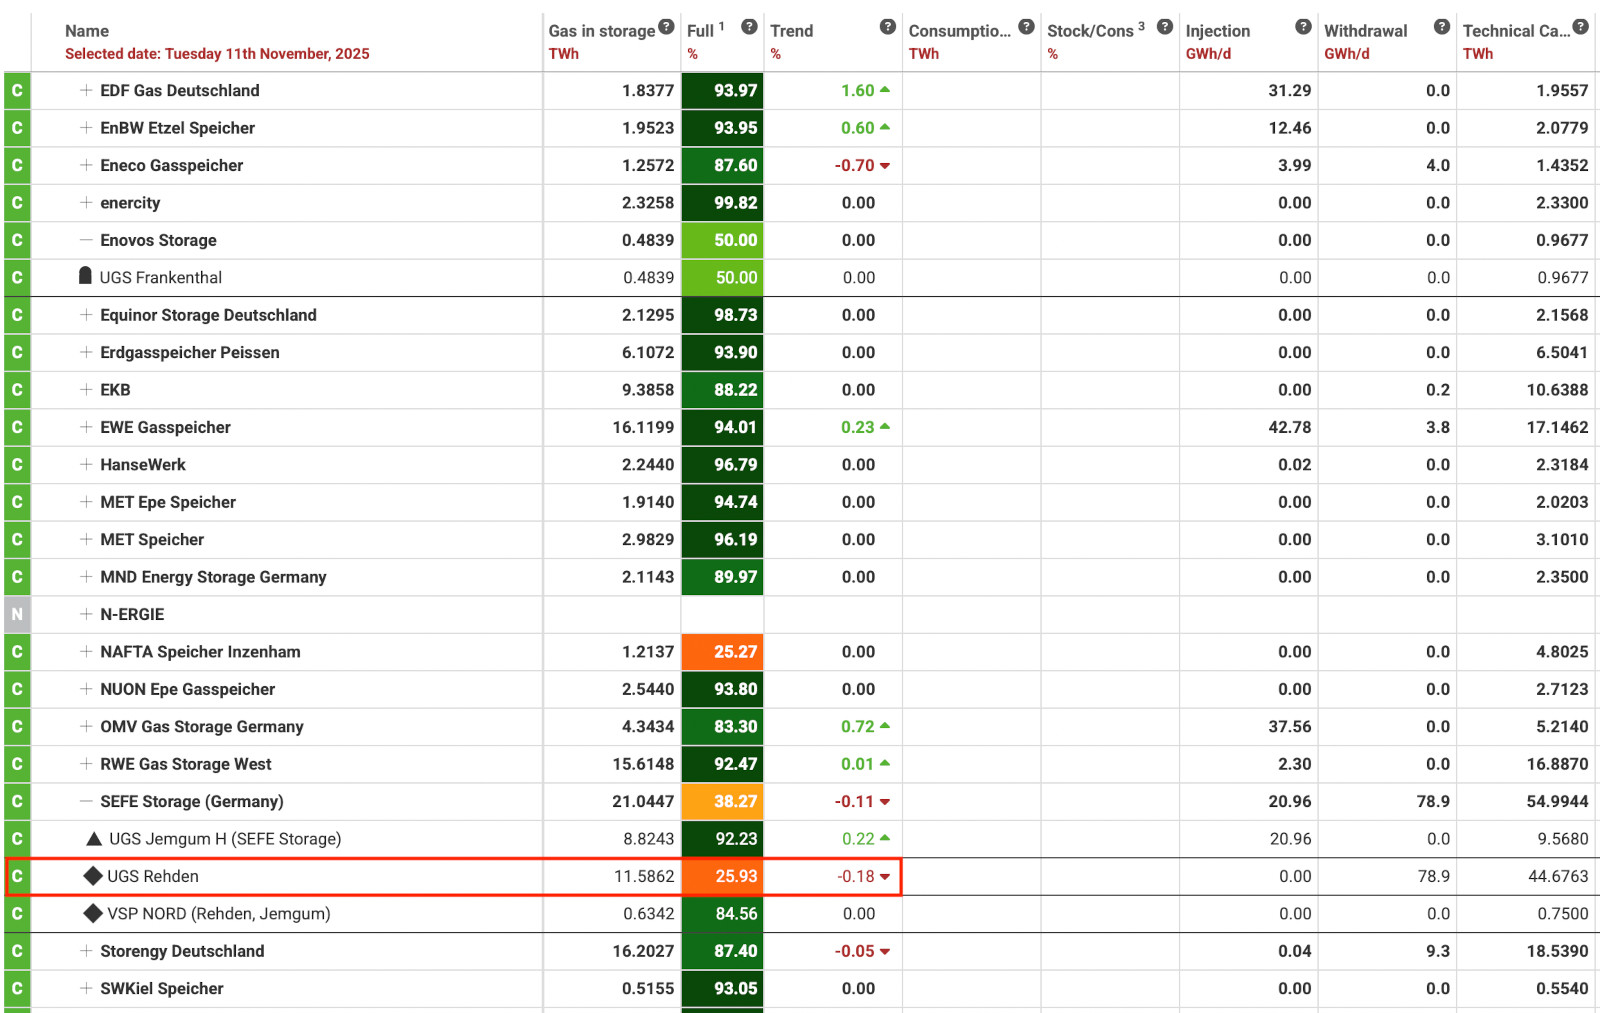Click the UGS Frankenthal facility type icon
Image resolution: width=1600 pixels, height=1013 pixels.
[x=86, y=276]
